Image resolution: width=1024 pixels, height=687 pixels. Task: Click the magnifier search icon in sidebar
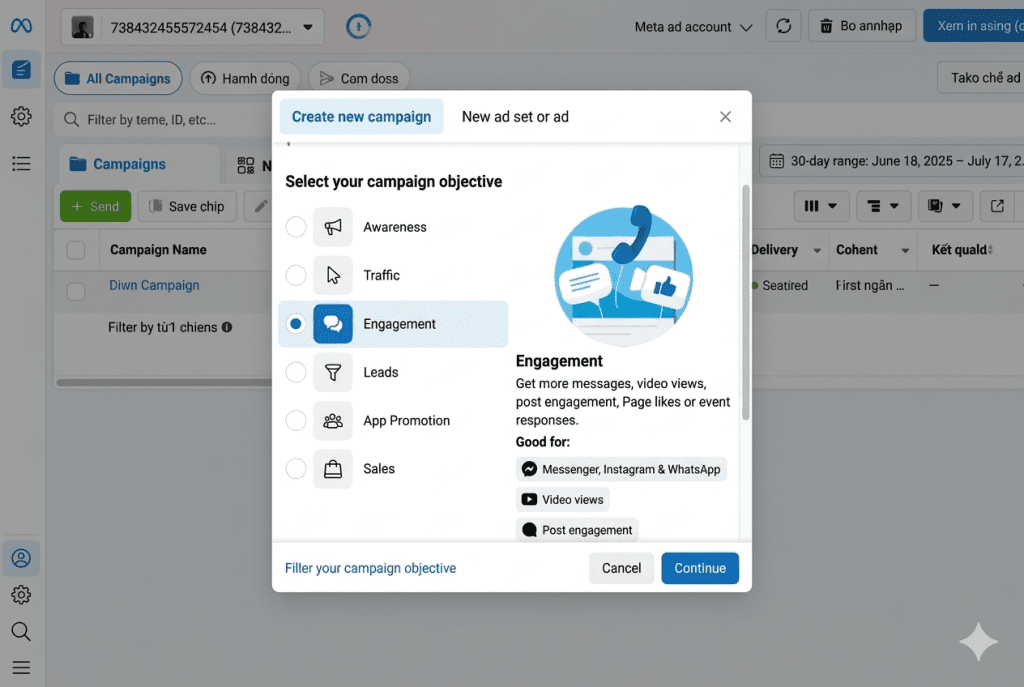click(21, 631)
